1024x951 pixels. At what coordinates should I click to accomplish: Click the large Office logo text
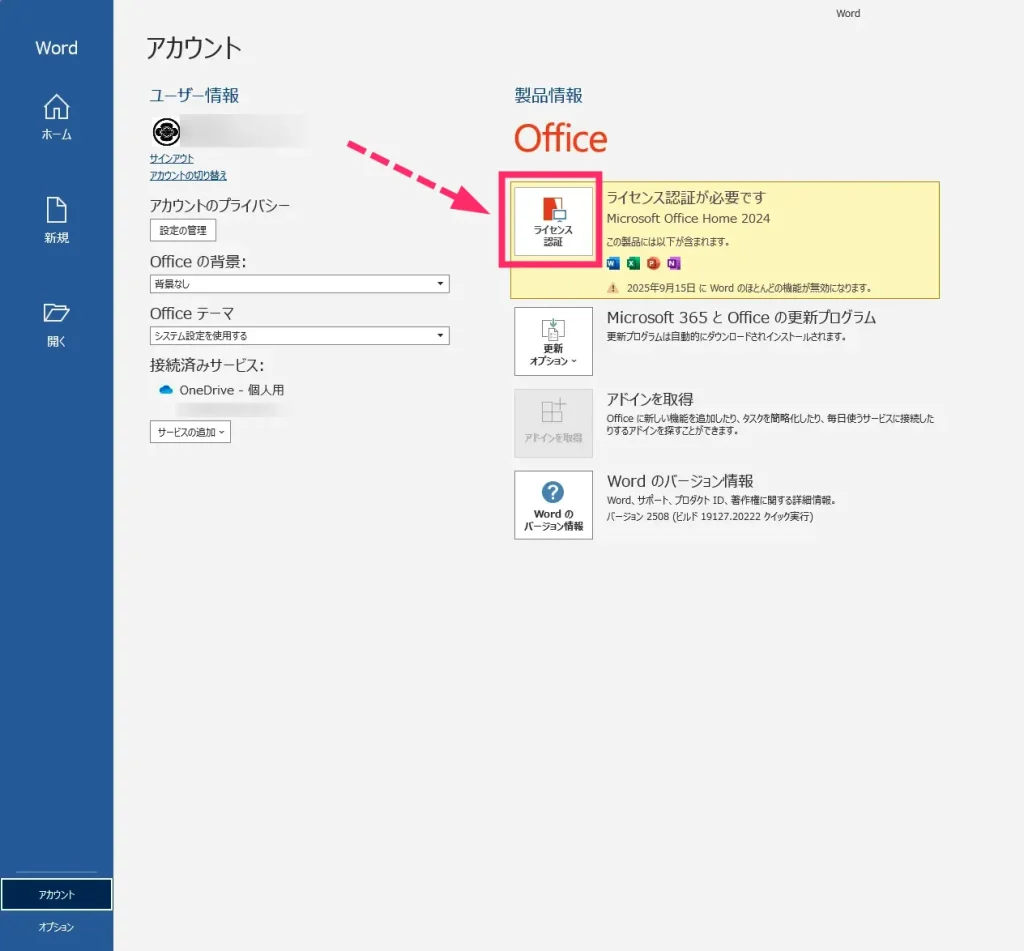[560, 138]
